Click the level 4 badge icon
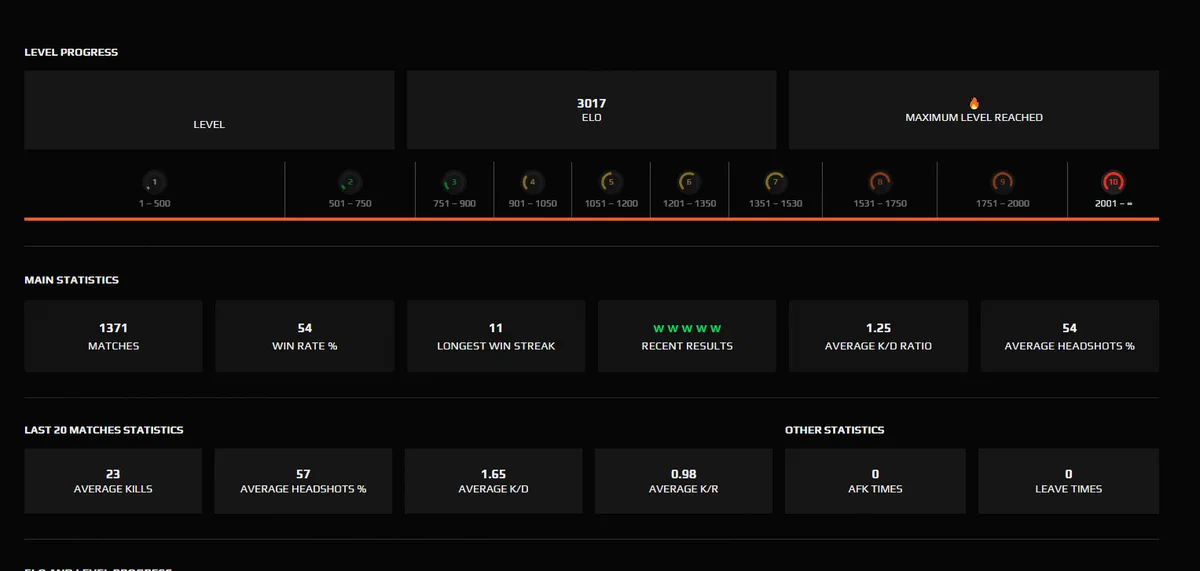This screenshot has height=571, width=1200. tap(532, 182)
